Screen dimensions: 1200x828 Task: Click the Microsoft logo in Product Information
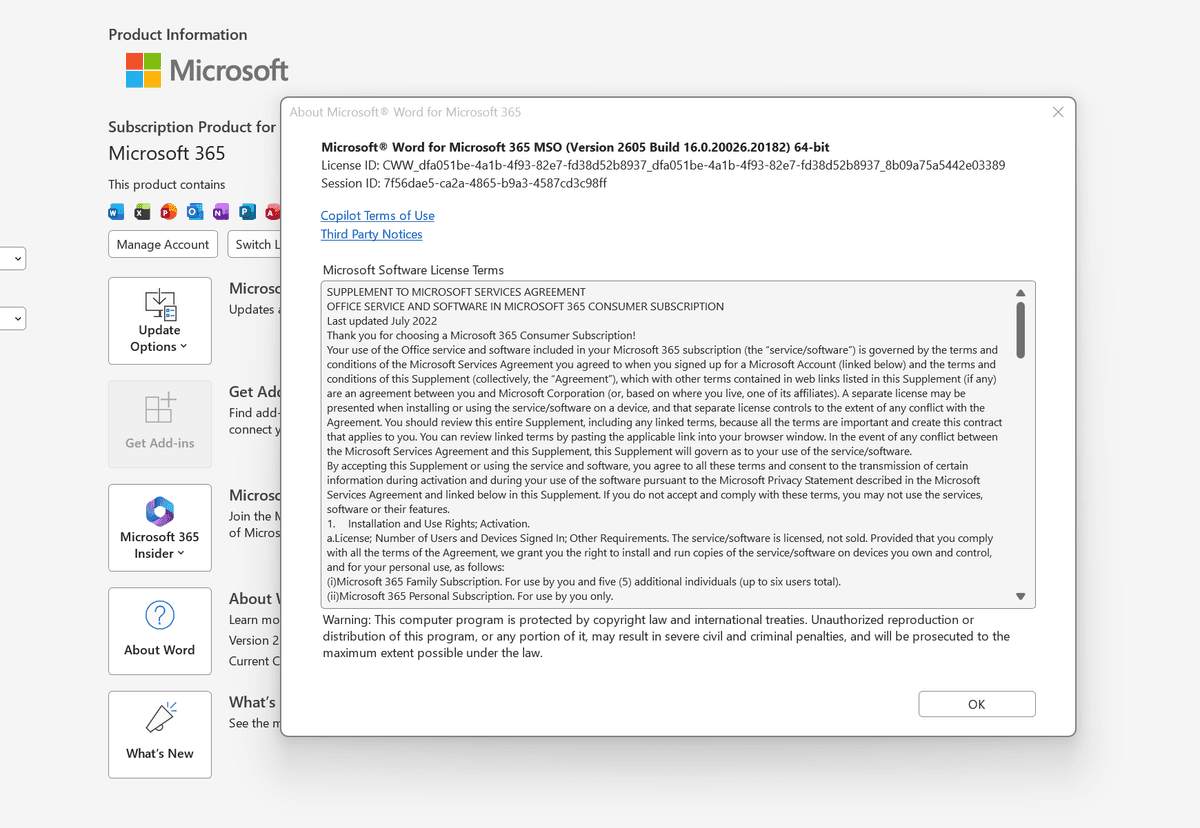click(x=207, y=70)
